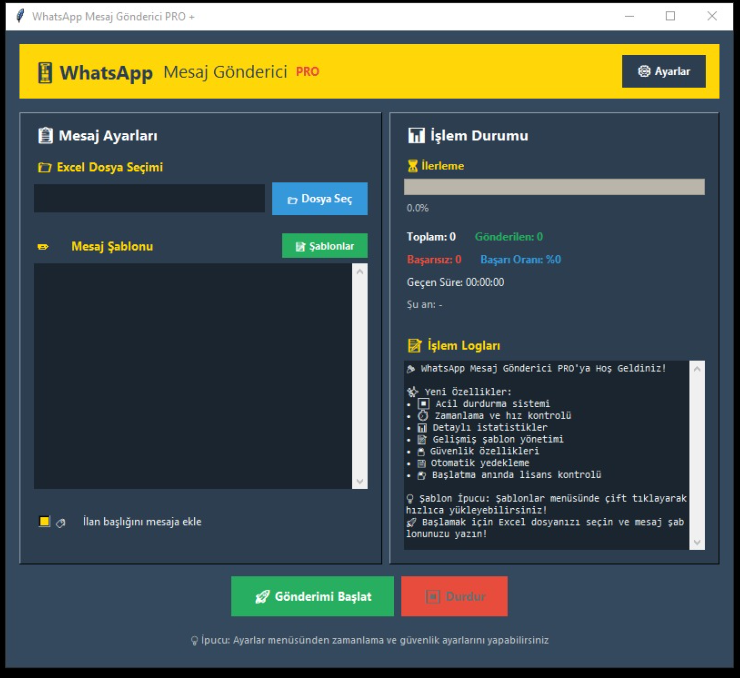Viewport: 740px width, 678px height.
Task: Click the Dosya Seç button
Action: click(320, 199)
